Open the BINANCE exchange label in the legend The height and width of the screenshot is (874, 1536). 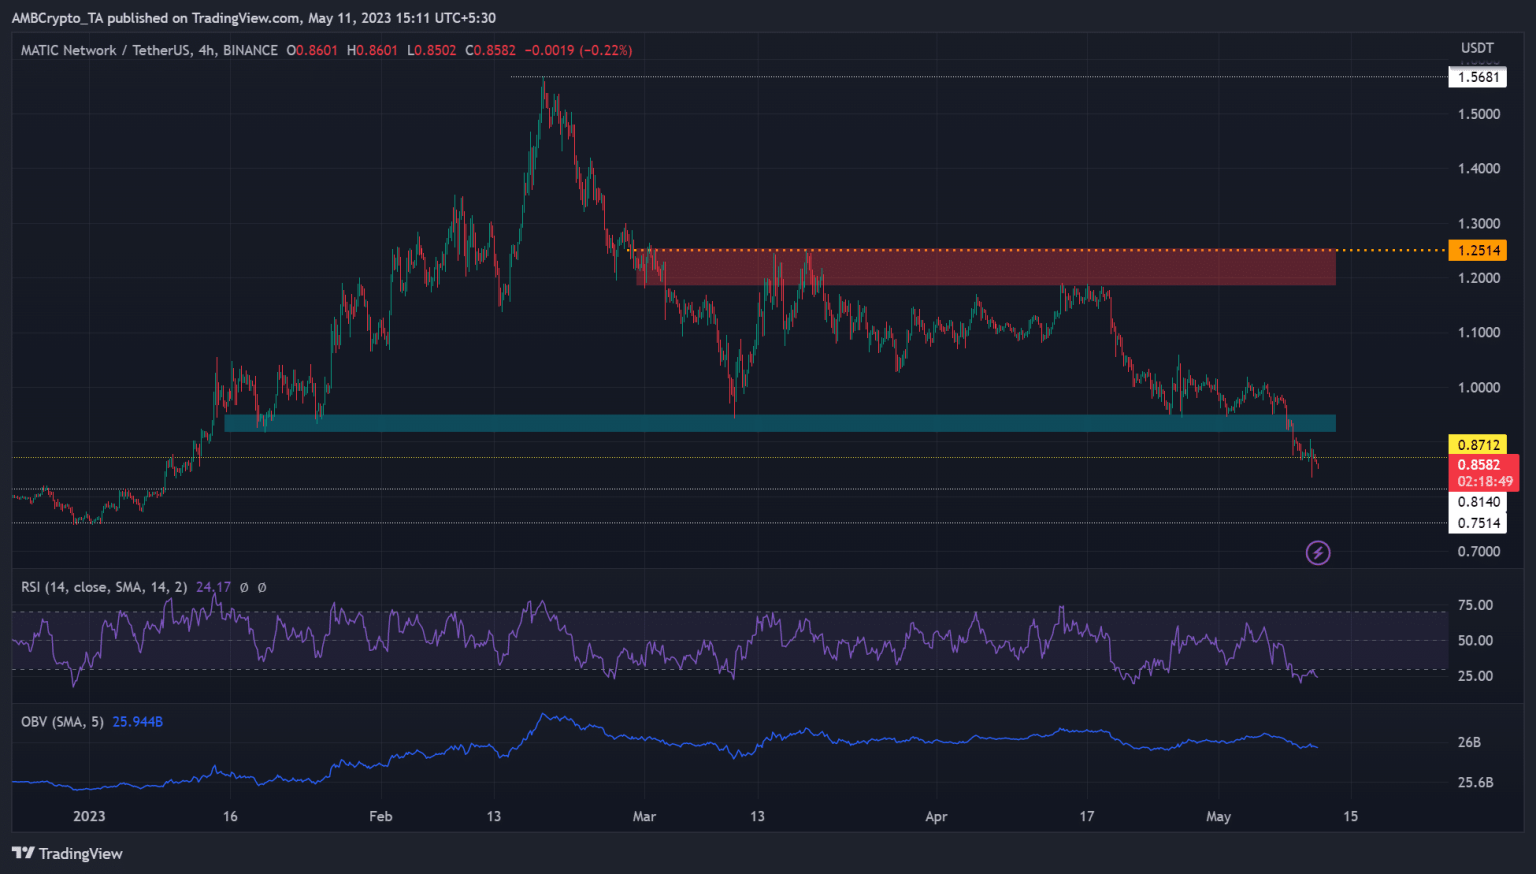pyautogui.click(x=248, y=50)
